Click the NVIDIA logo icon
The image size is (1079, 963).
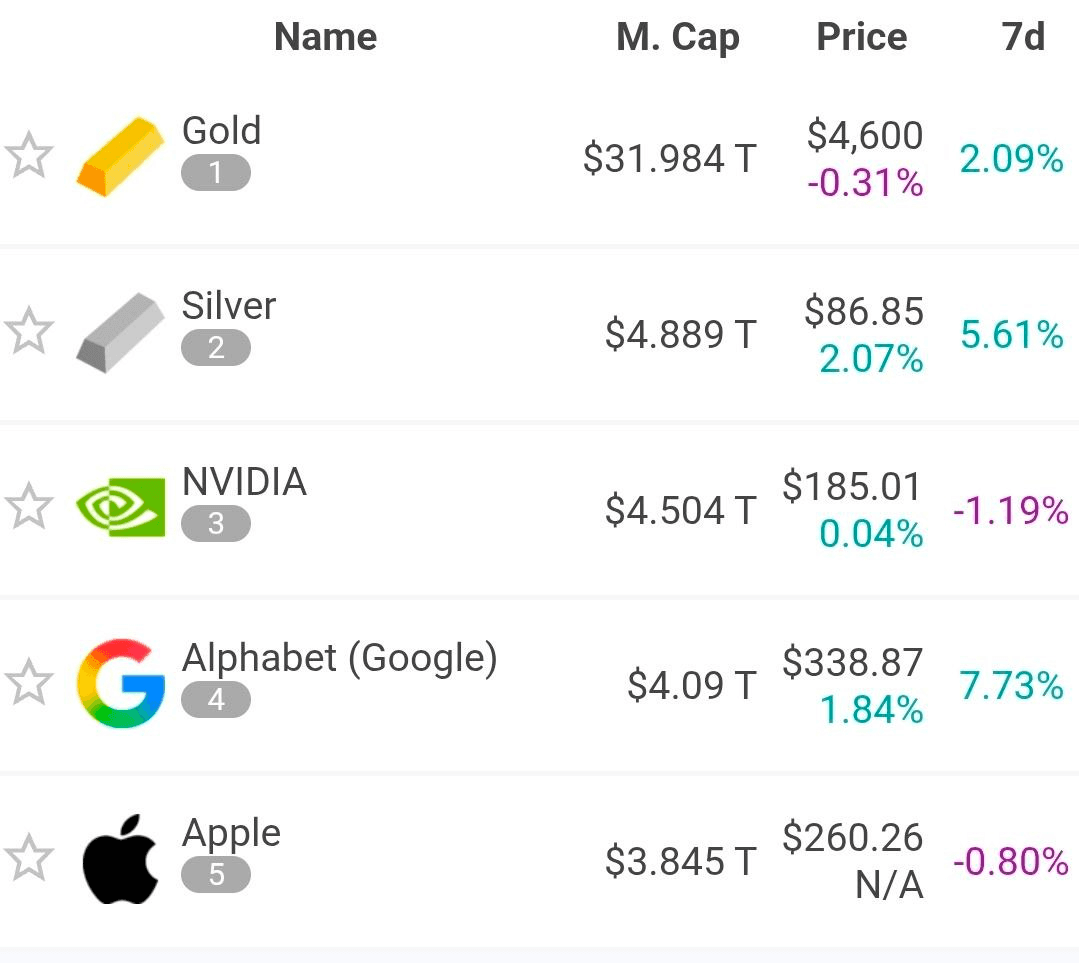point(120,507)
